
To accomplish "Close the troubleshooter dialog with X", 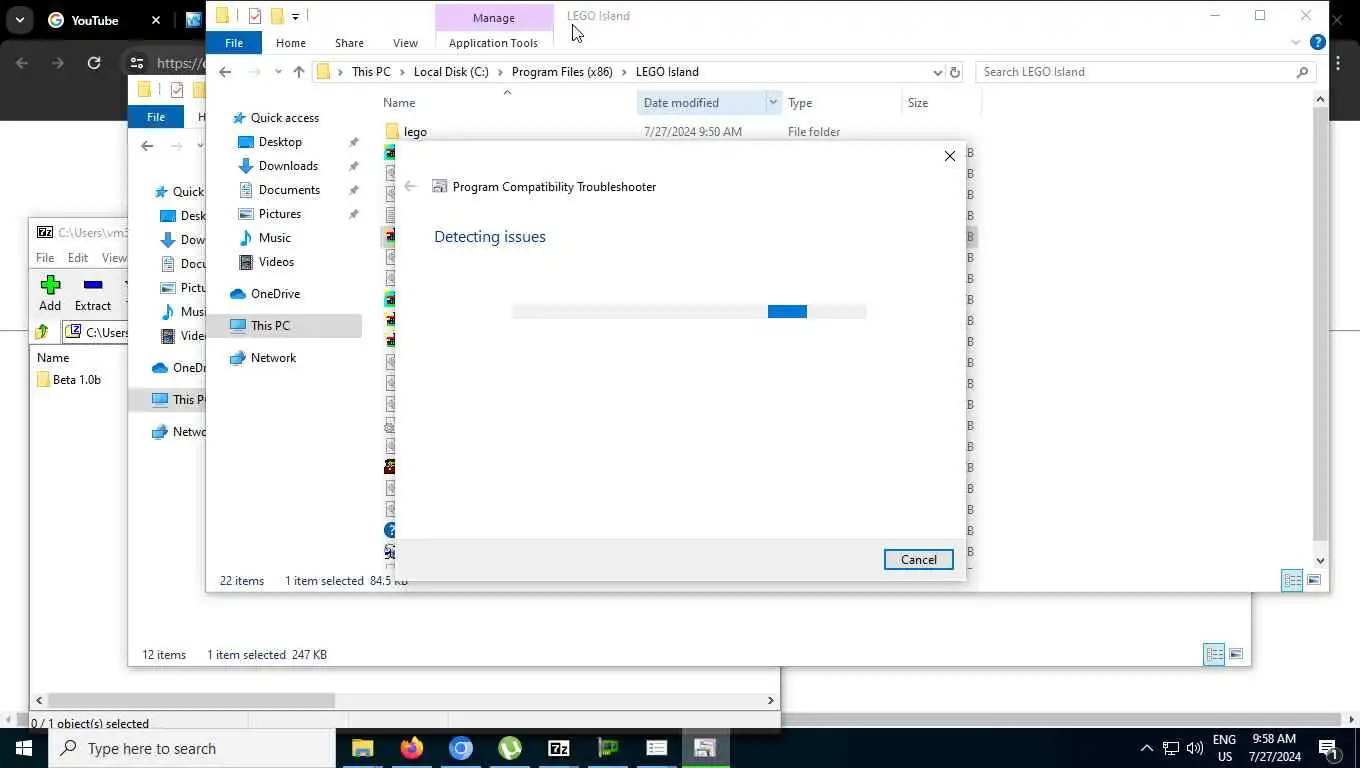I will coord(950,156).
